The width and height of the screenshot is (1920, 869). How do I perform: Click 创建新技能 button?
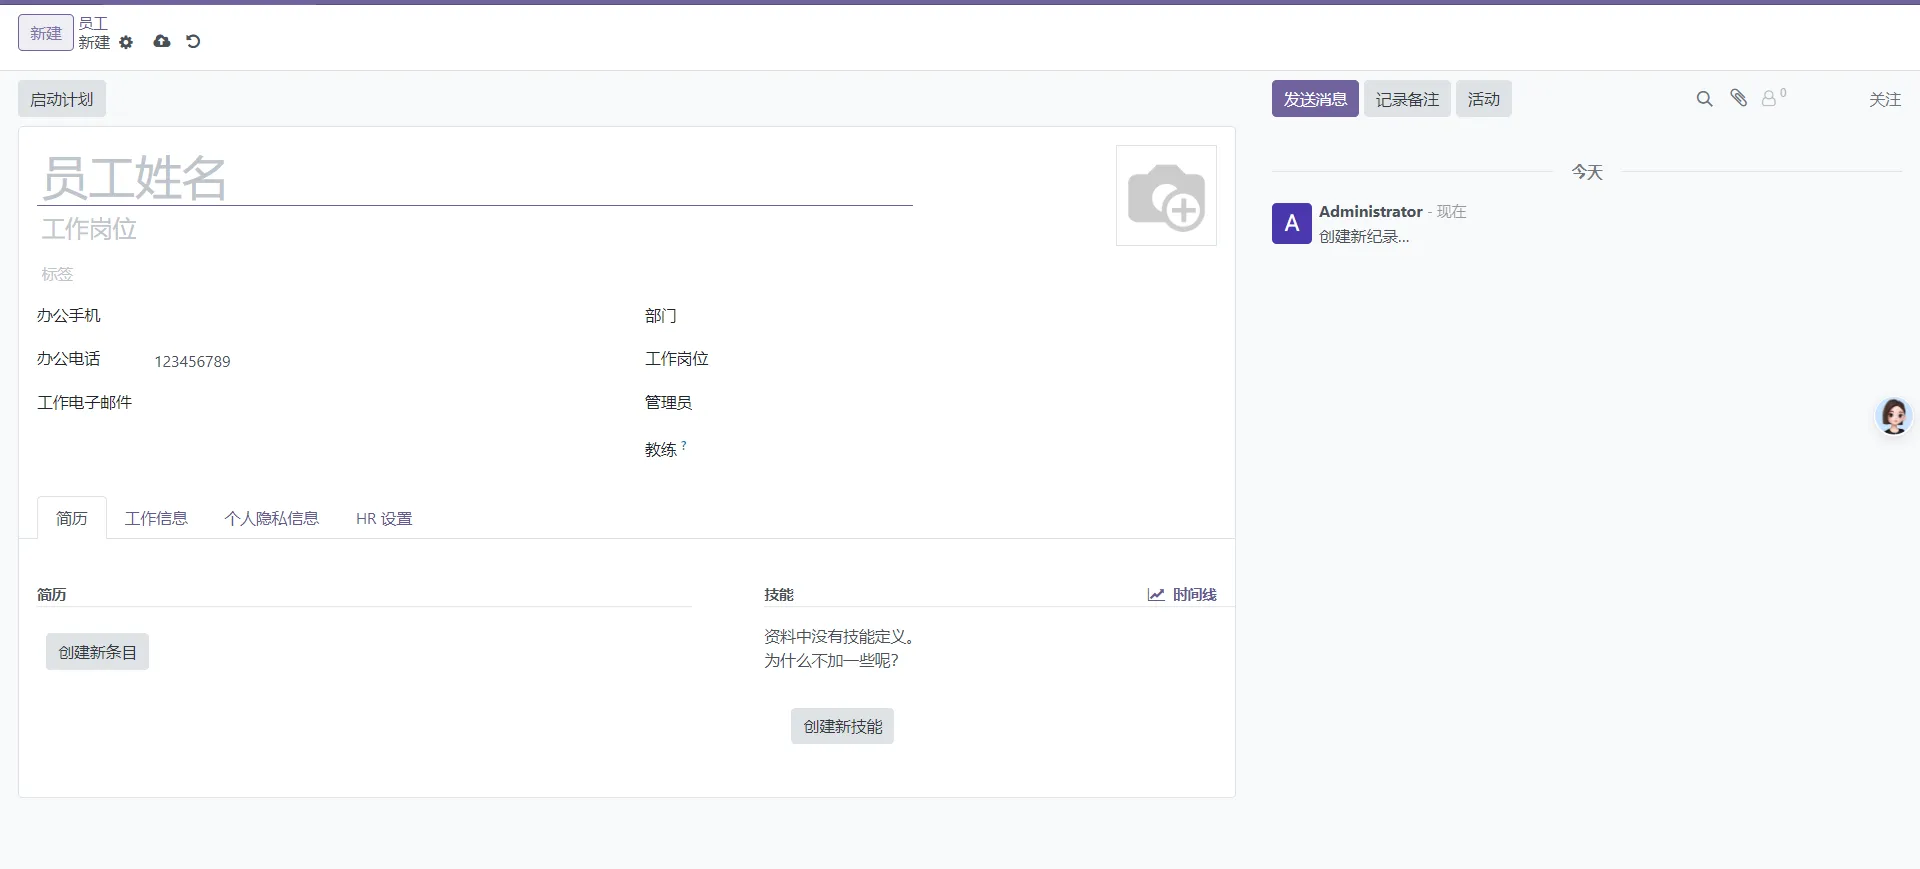[842, 726]
